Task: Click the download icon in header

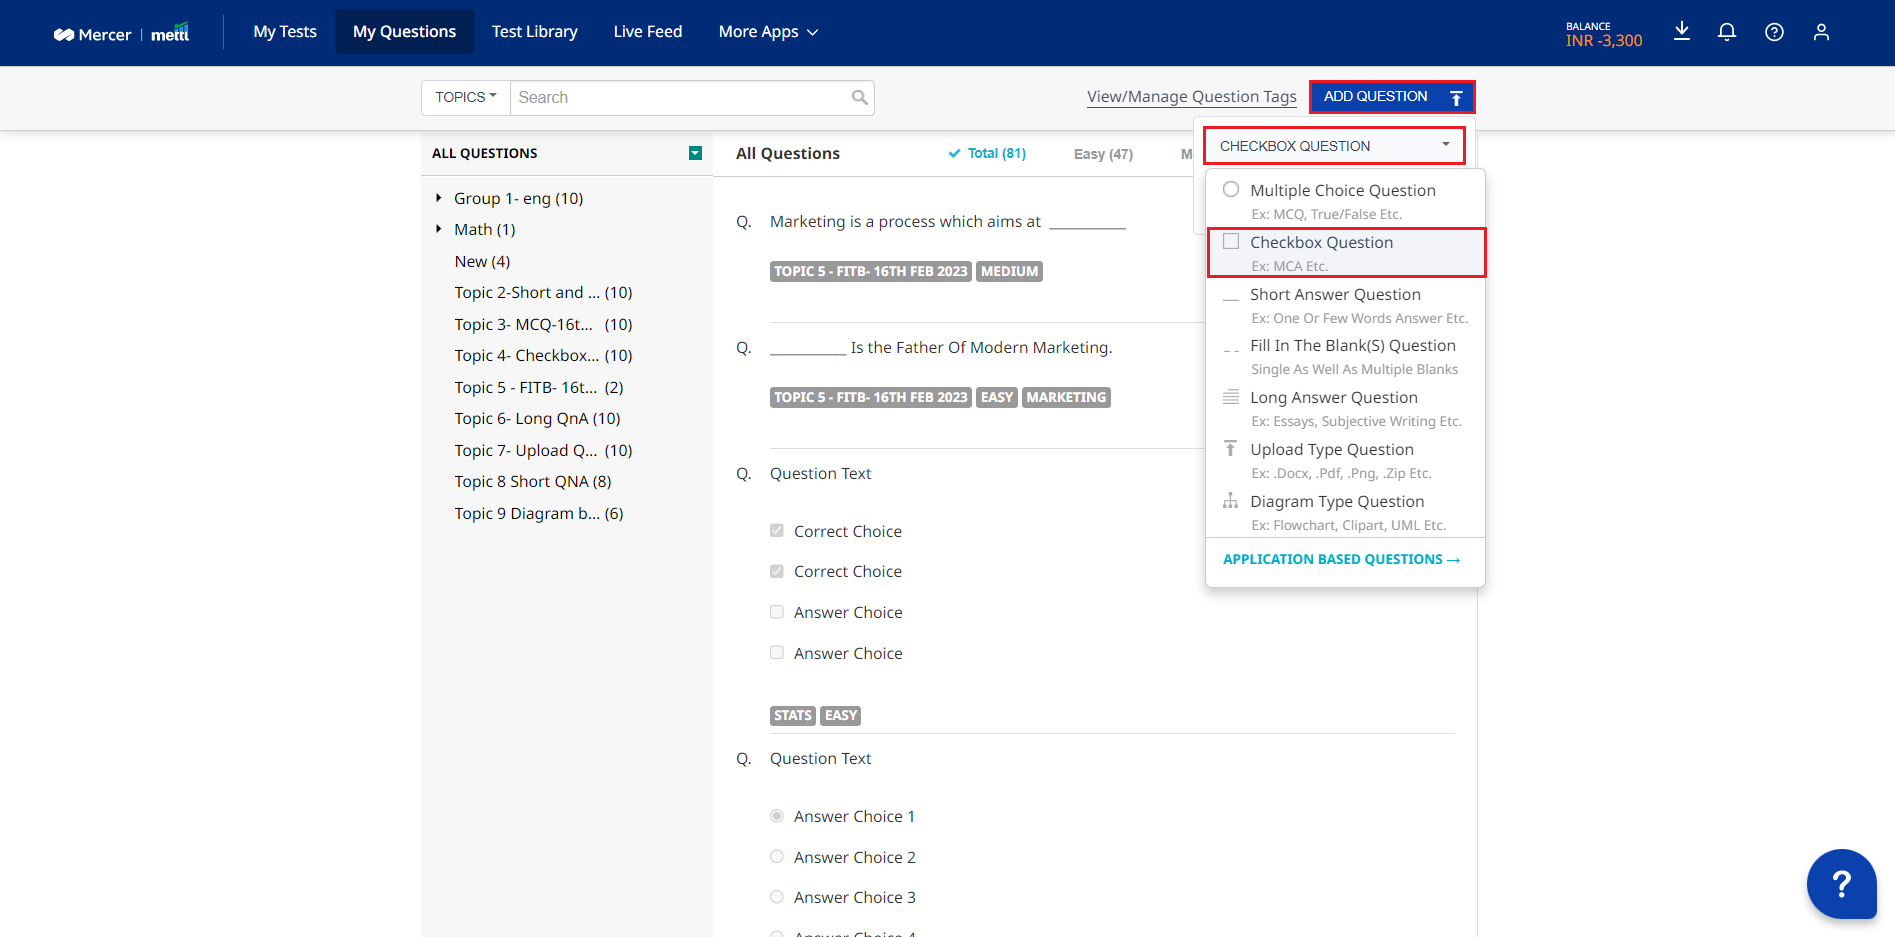Action: click(x=1682, y=32)
